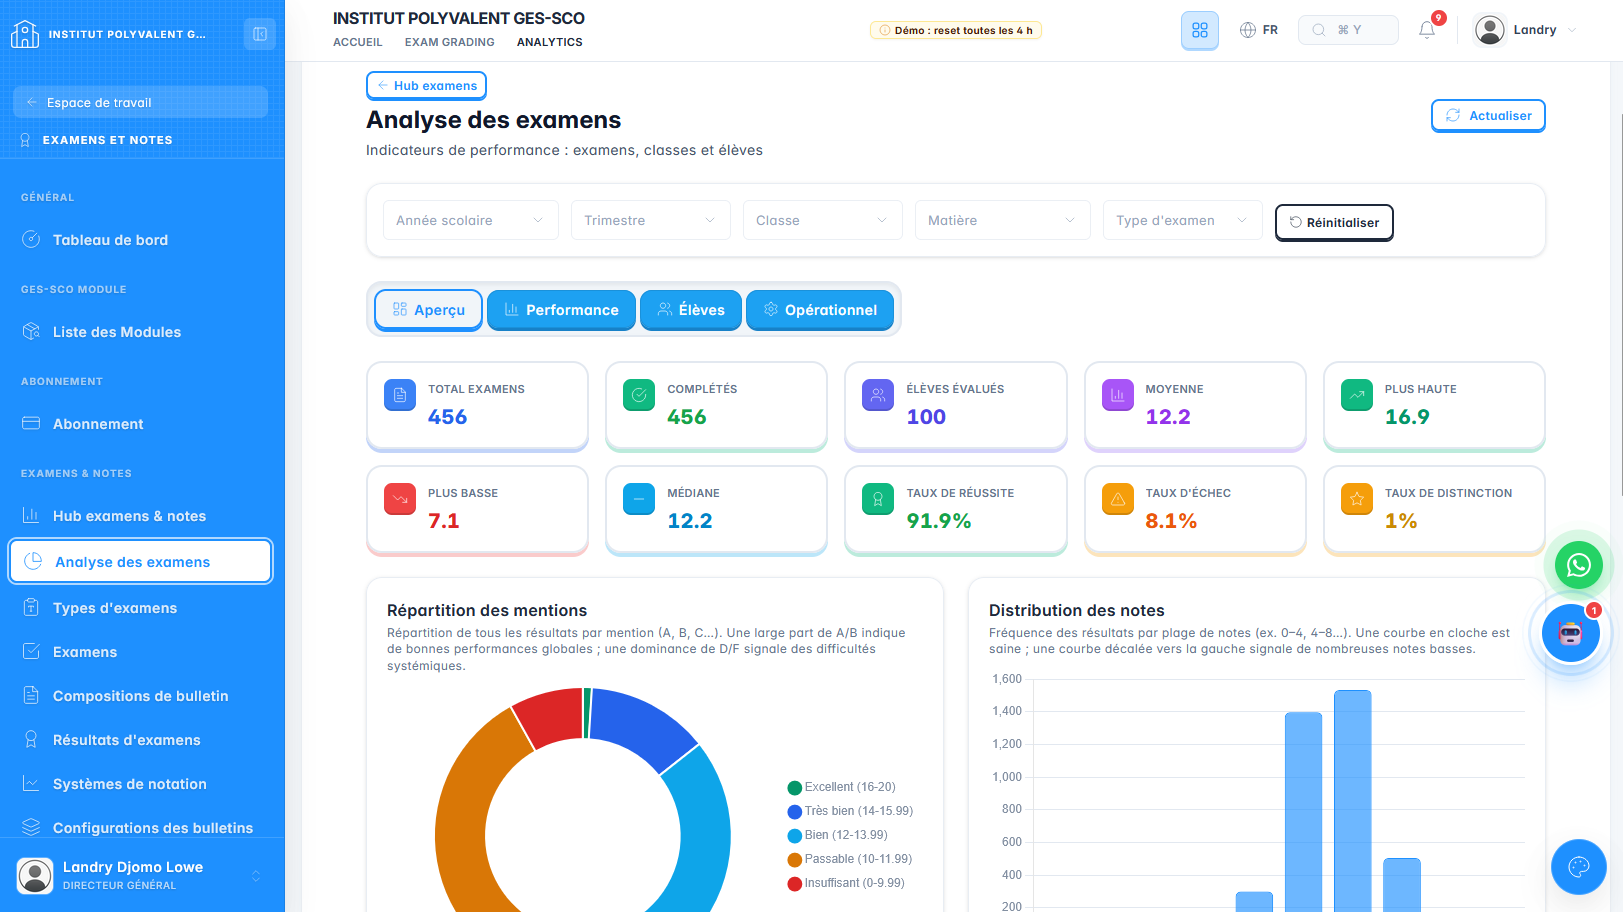Click the Landry user avatar
Screen dimensions: 1623x912
coord(1490,30)
